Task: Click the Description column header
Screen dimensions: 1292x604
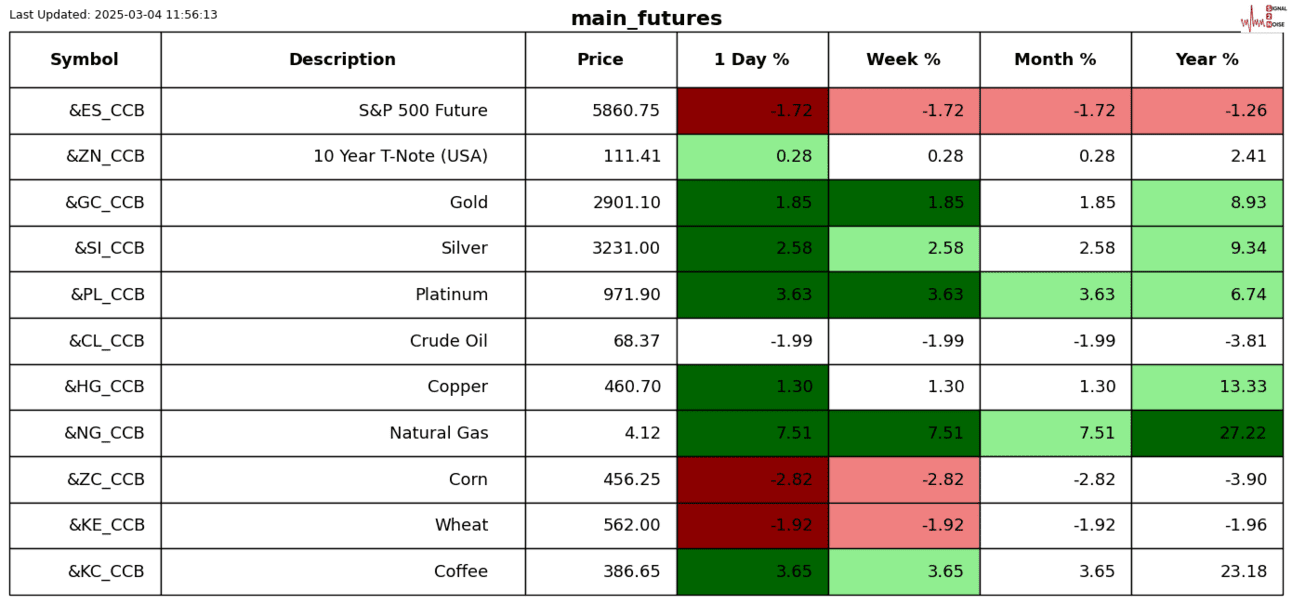Action: (x=342, y=60)
